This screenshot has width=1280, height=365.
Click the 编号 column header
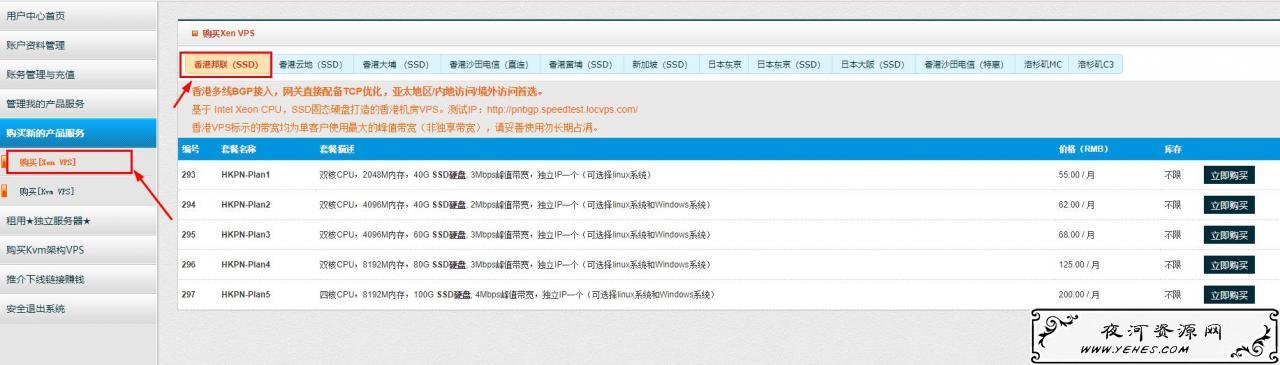point(190,149)
